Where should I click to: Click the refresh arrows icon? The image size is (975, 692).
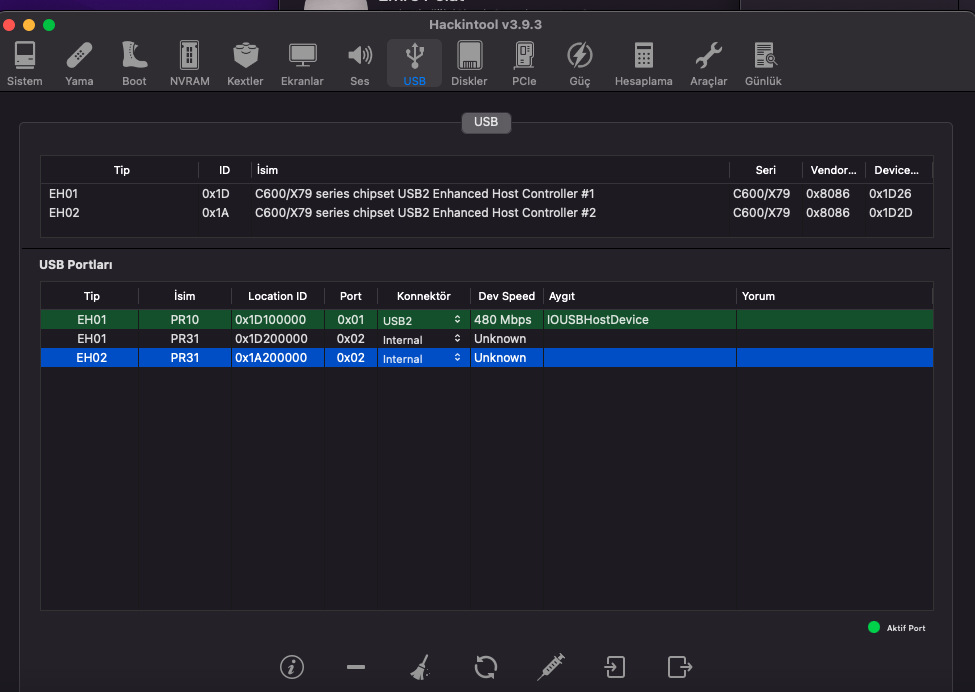[x=486, y=667]
